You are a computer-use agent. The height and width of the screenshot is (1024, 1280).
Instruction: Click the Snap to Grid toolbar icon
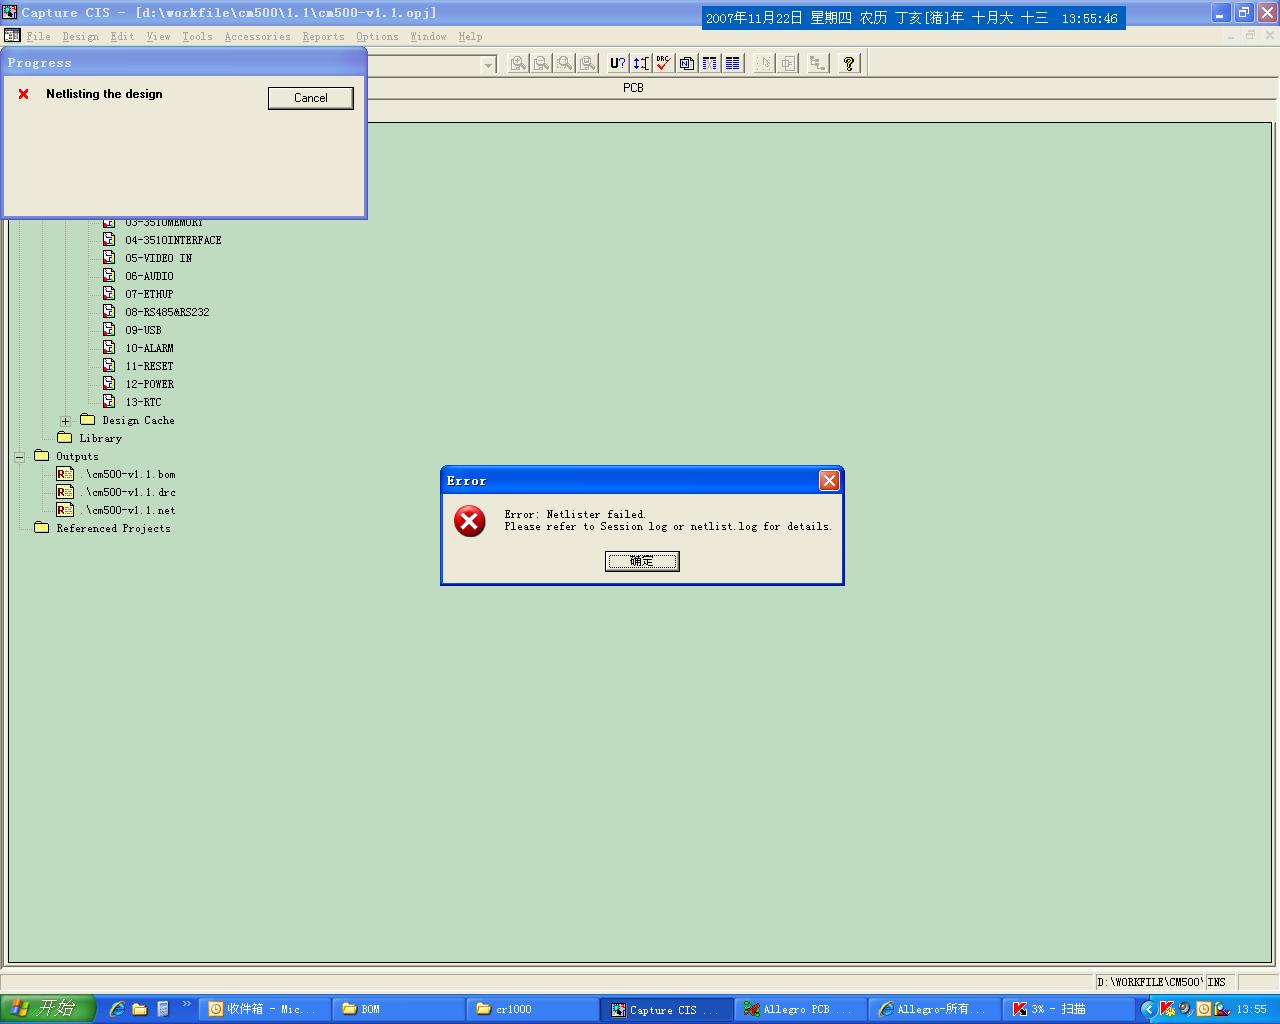click(x=764, y=63)
